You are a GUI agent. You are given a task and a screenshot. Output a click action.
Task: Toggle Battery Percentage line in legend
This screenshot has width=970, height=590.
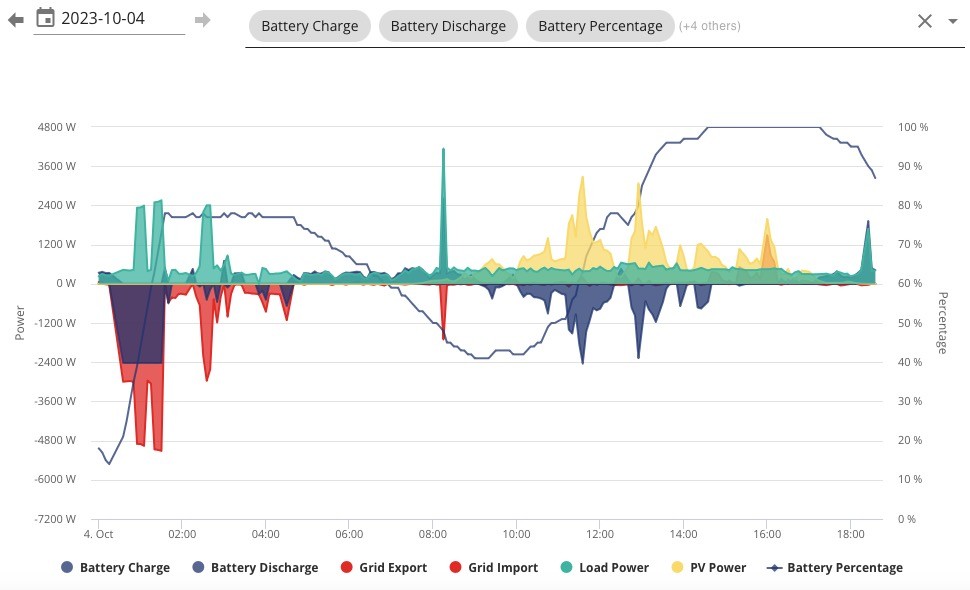click(x=835, y=567)
